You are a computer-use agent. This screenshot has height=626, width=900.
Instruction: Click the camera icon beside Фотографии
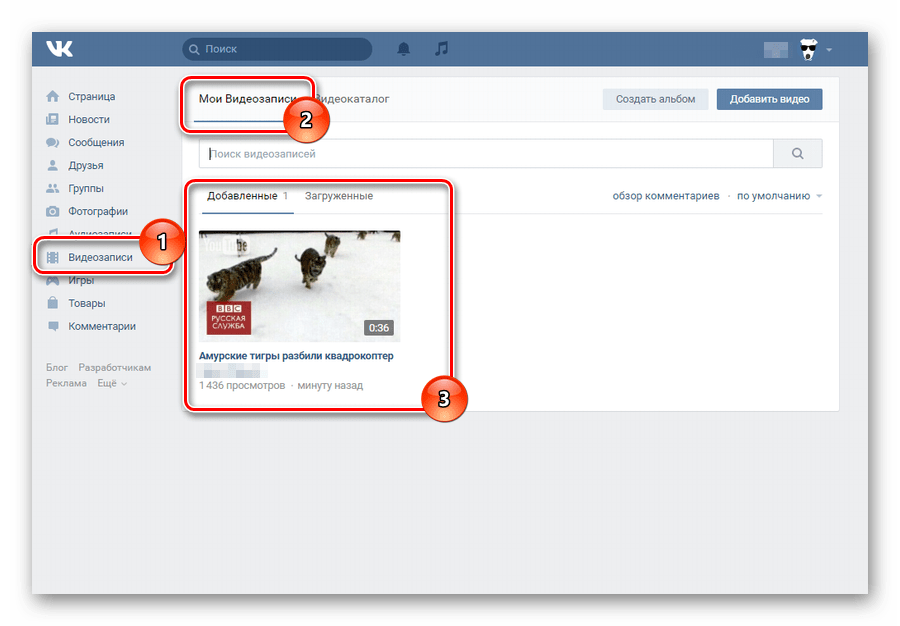52,211
